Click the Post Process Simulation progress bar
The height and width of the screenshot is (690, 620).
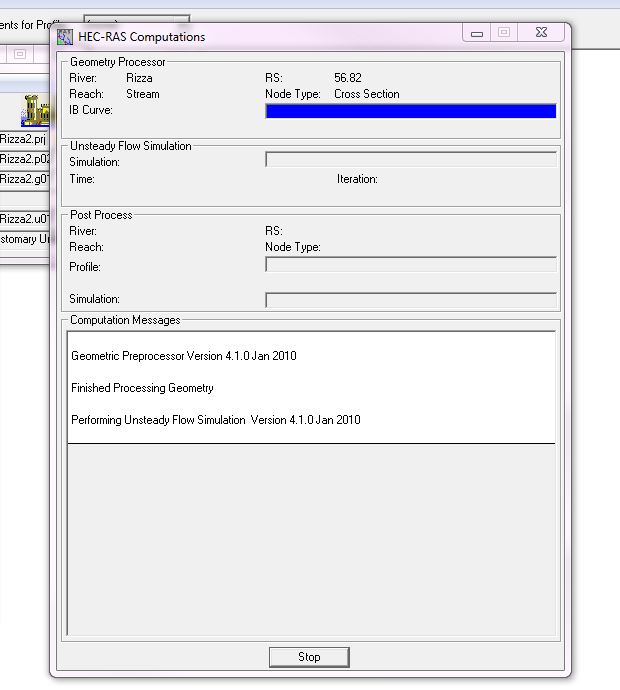410,300
